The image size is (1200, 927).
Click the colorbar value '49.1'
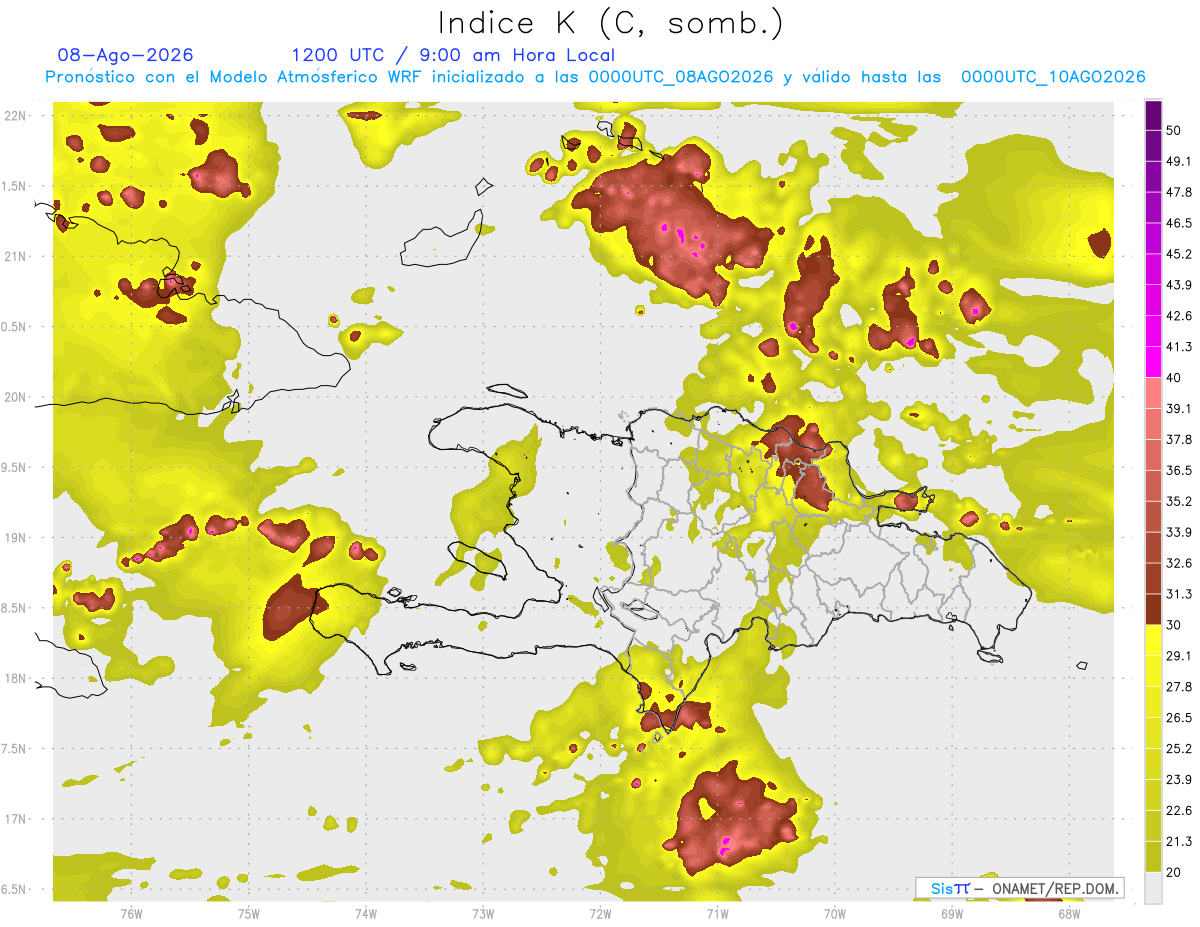pos(1179,161)
